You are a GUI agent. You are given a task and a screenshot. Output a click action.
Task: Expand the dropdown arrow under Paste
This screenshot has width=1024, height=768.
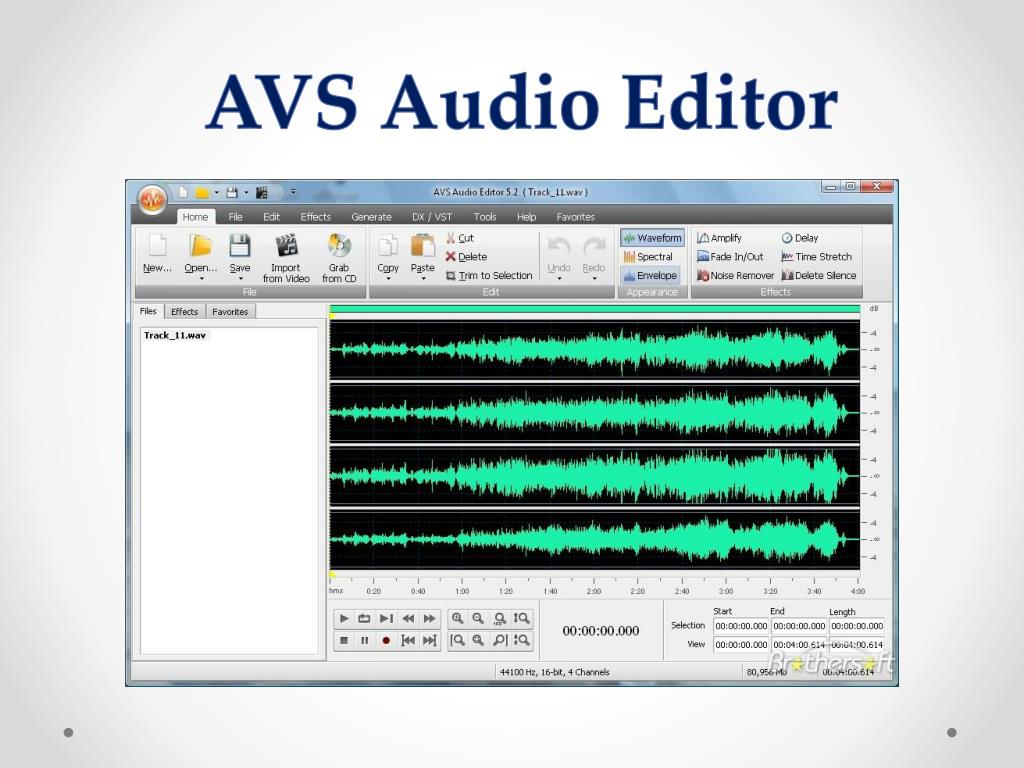coord(423,279)
